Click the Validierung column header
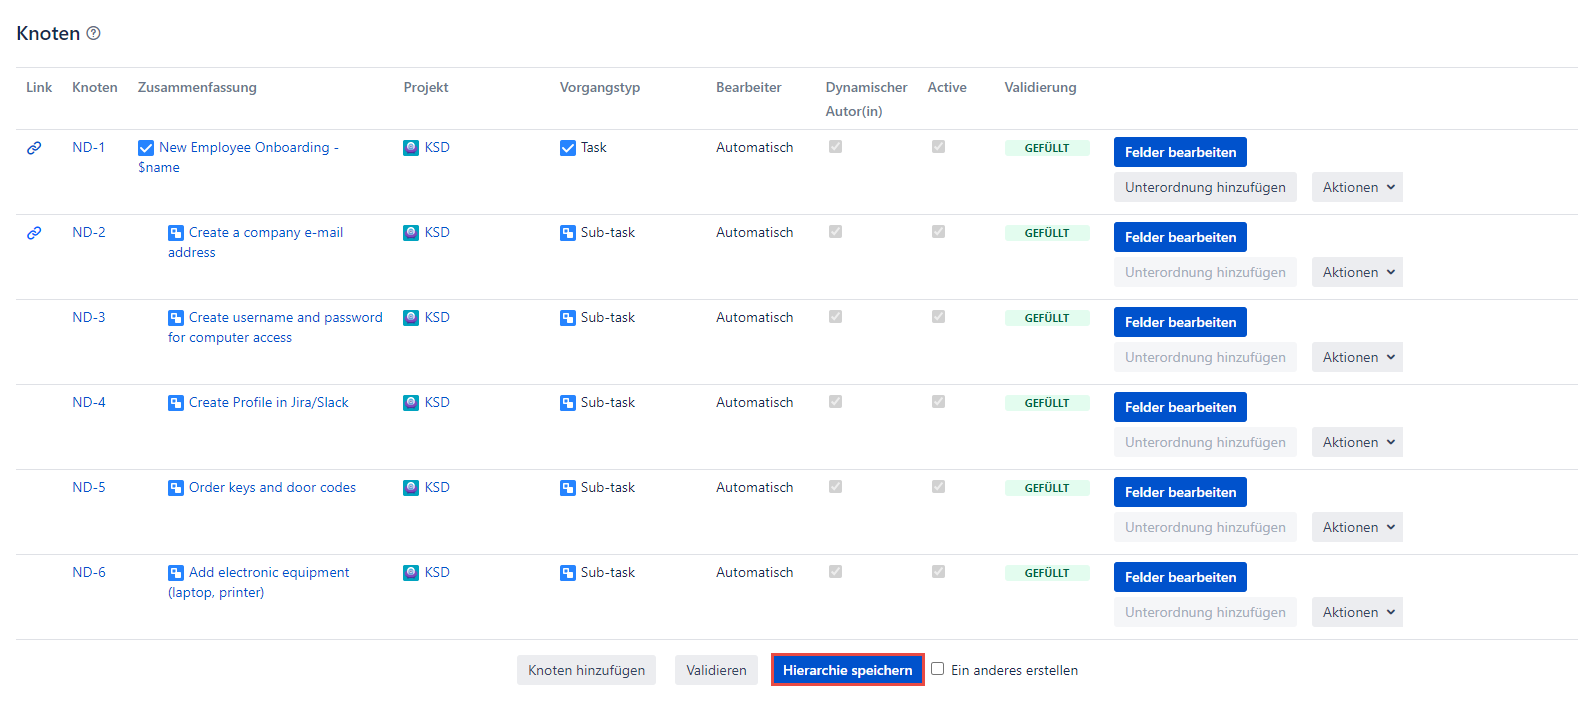The height and width of the screenshot is (705, 1578). coord(1040,88)
